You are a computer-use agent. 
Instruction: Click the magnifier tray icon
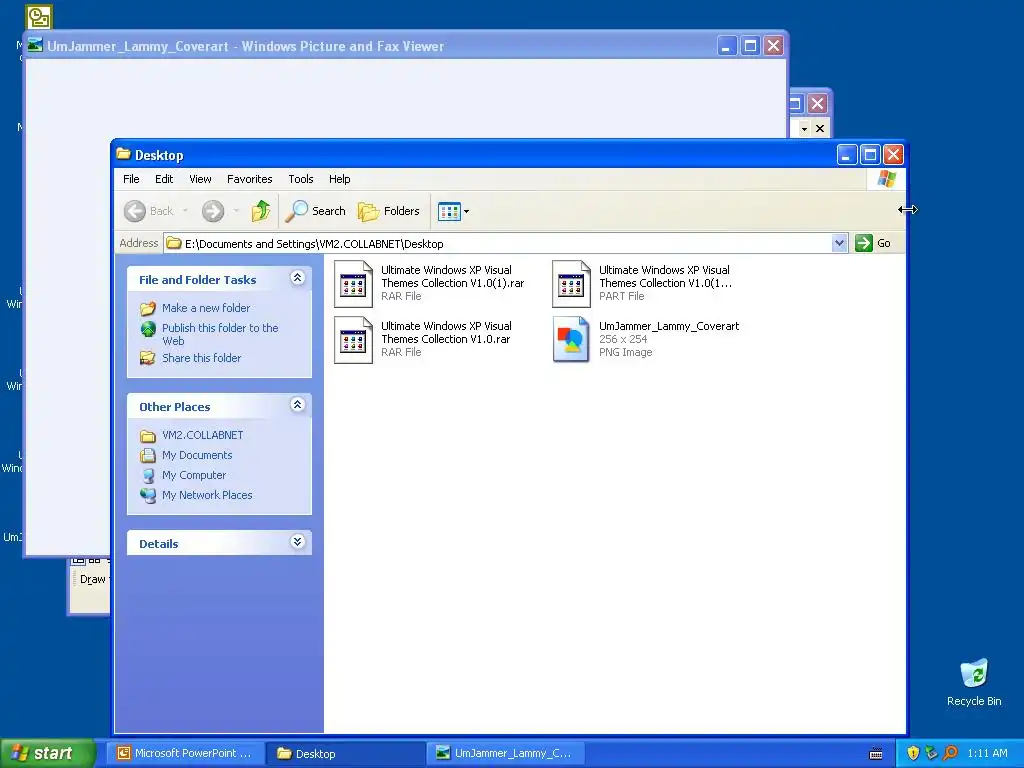(x=950, y=753)
